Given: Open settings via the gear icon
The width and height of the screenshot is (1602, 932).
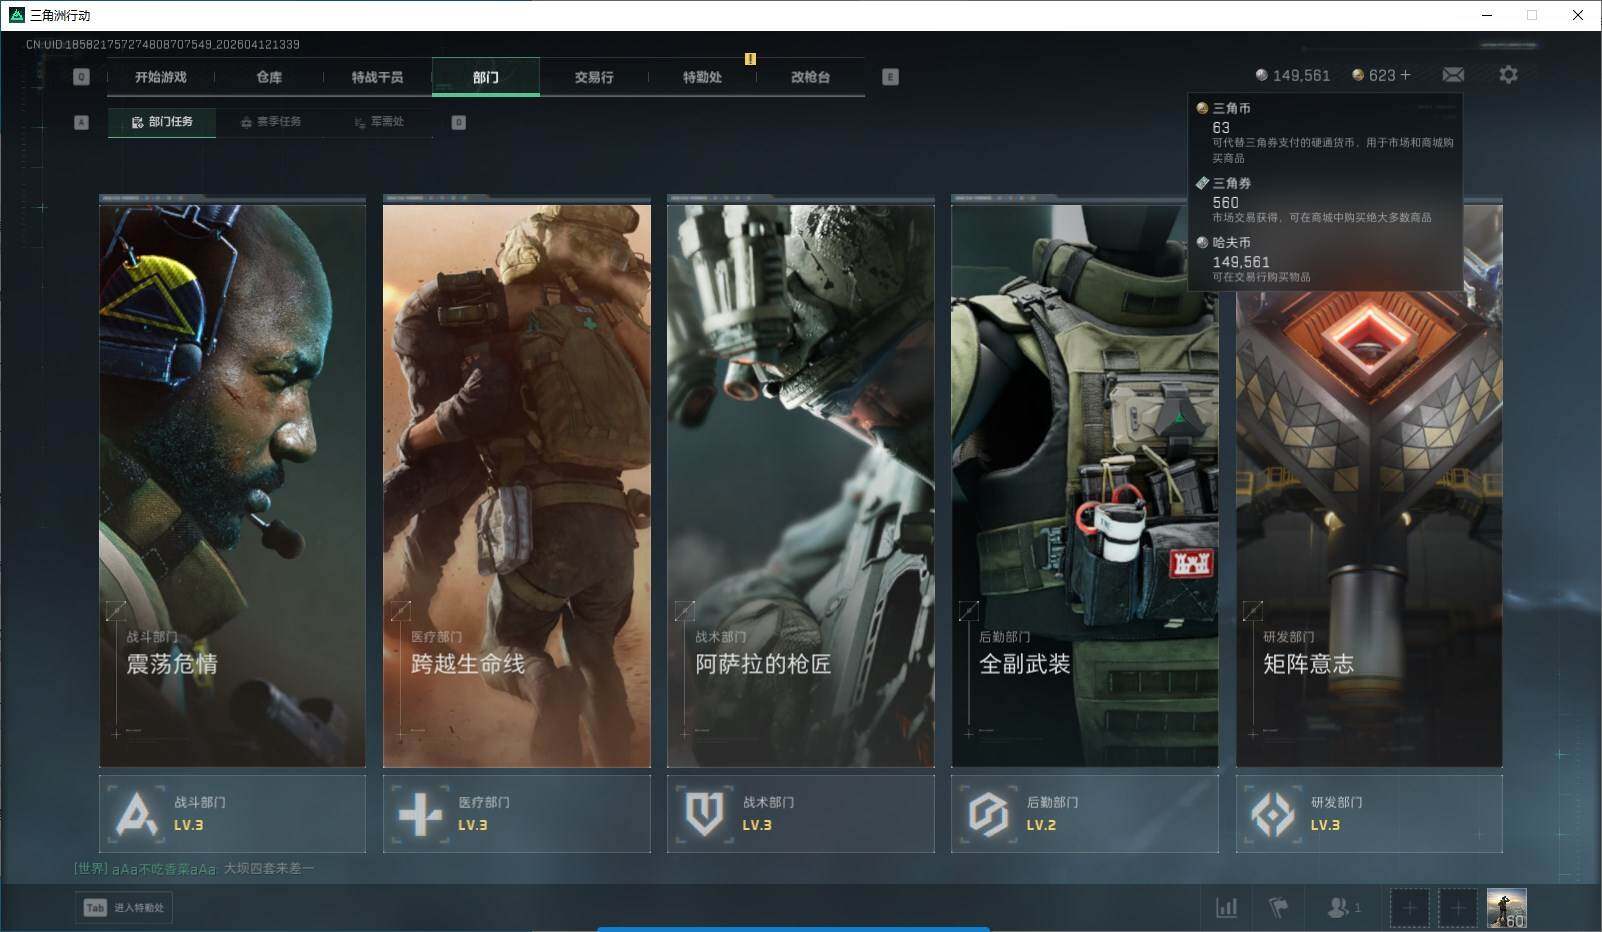Looking at the screenshot, I should pos(1508,75).
